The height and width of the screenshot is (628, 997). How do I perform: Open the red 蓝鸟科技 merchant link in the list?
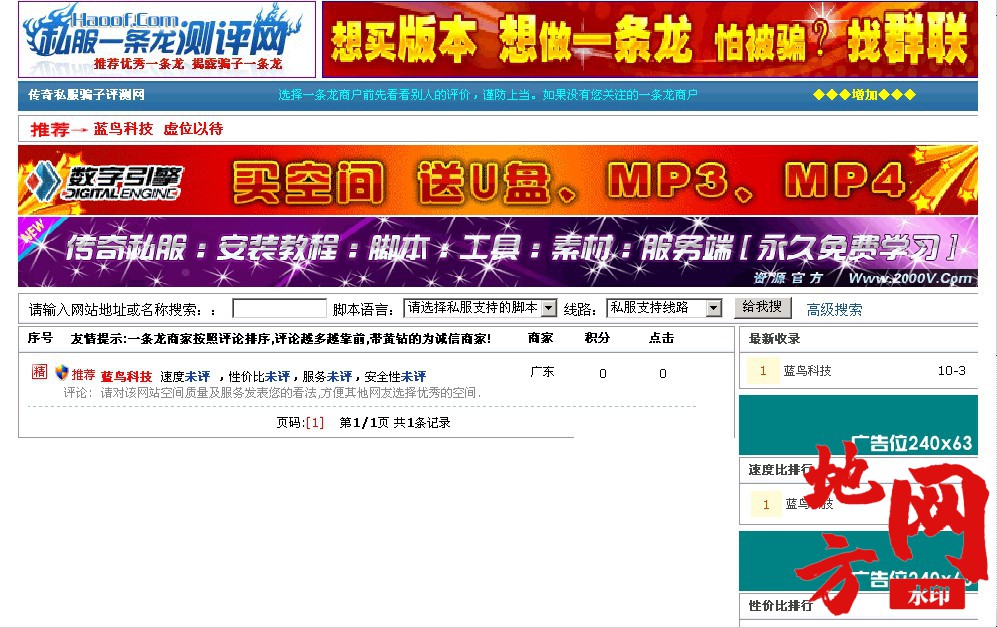pyautogui.click(x=127, y=376)
